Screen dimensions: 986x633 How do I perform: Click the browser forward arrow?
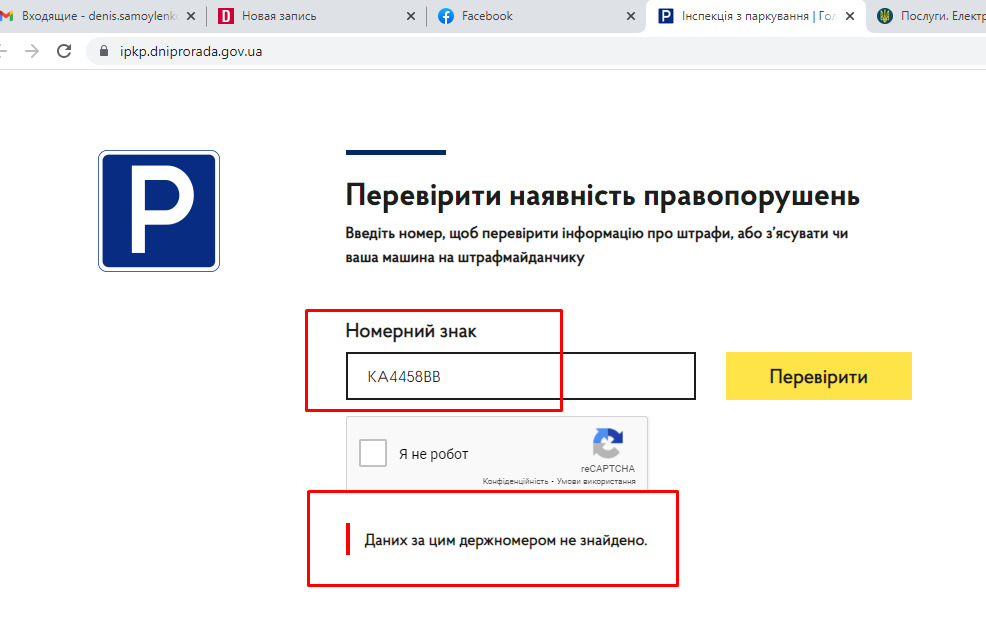(x=31, y=51)
